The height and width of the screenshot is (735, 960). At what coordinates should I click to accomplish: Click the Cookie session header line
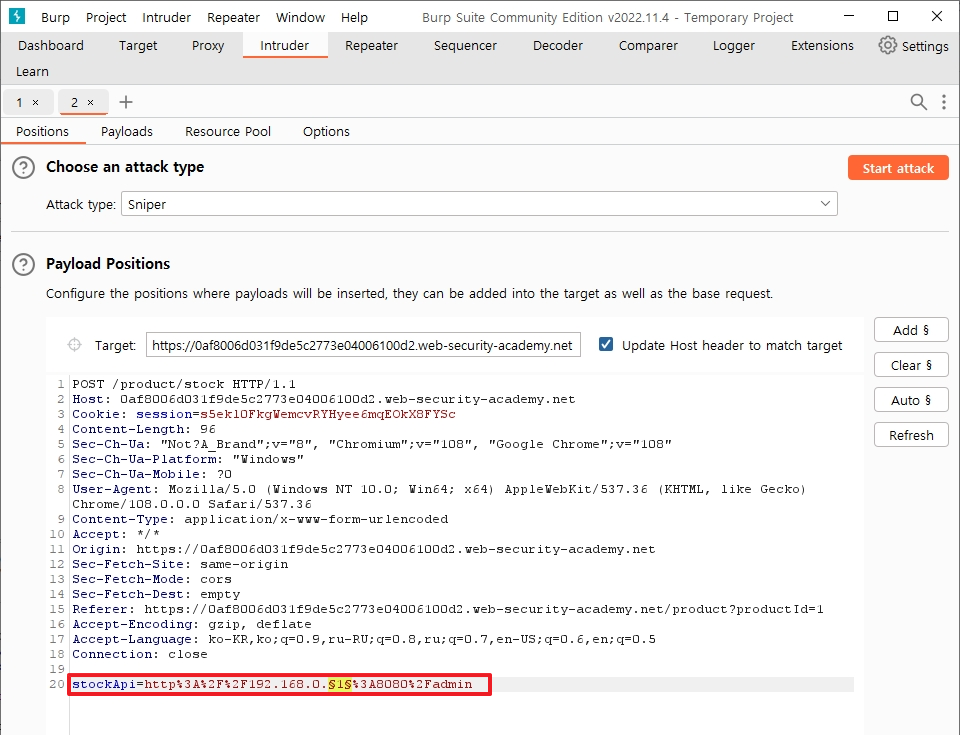(264, 414)
